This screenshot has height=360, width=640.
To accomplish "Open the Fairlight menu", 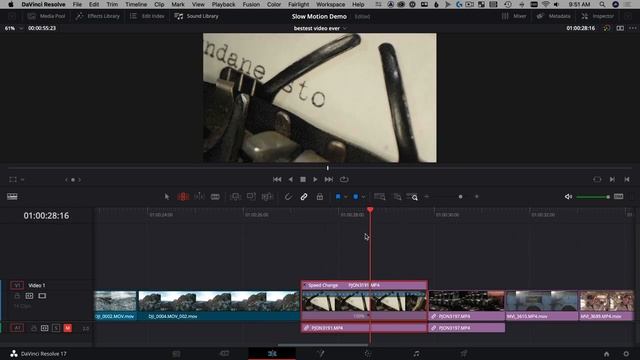I will click(298, 4).
